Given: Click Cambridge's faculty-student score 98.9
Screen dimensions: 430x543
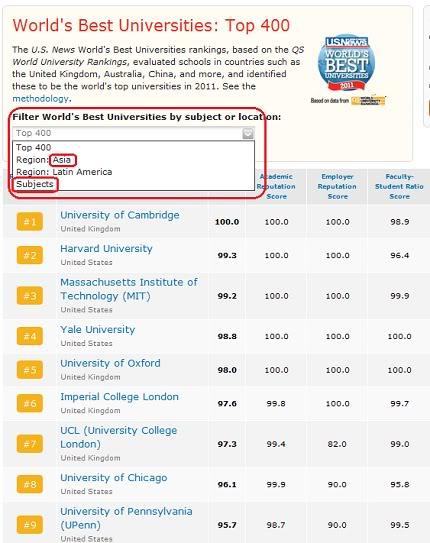Looking at the screenshot, I should (x=400, y=222).
